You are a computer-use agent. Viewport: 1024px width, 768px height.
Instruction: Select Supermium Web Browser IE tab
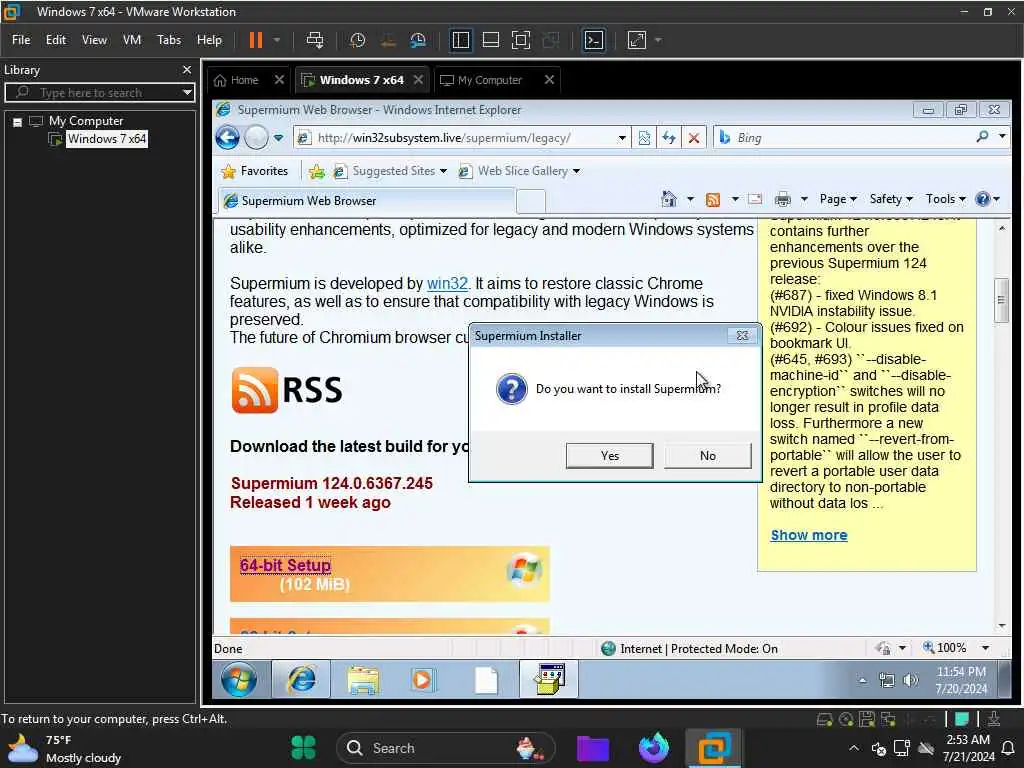(366, 200)
